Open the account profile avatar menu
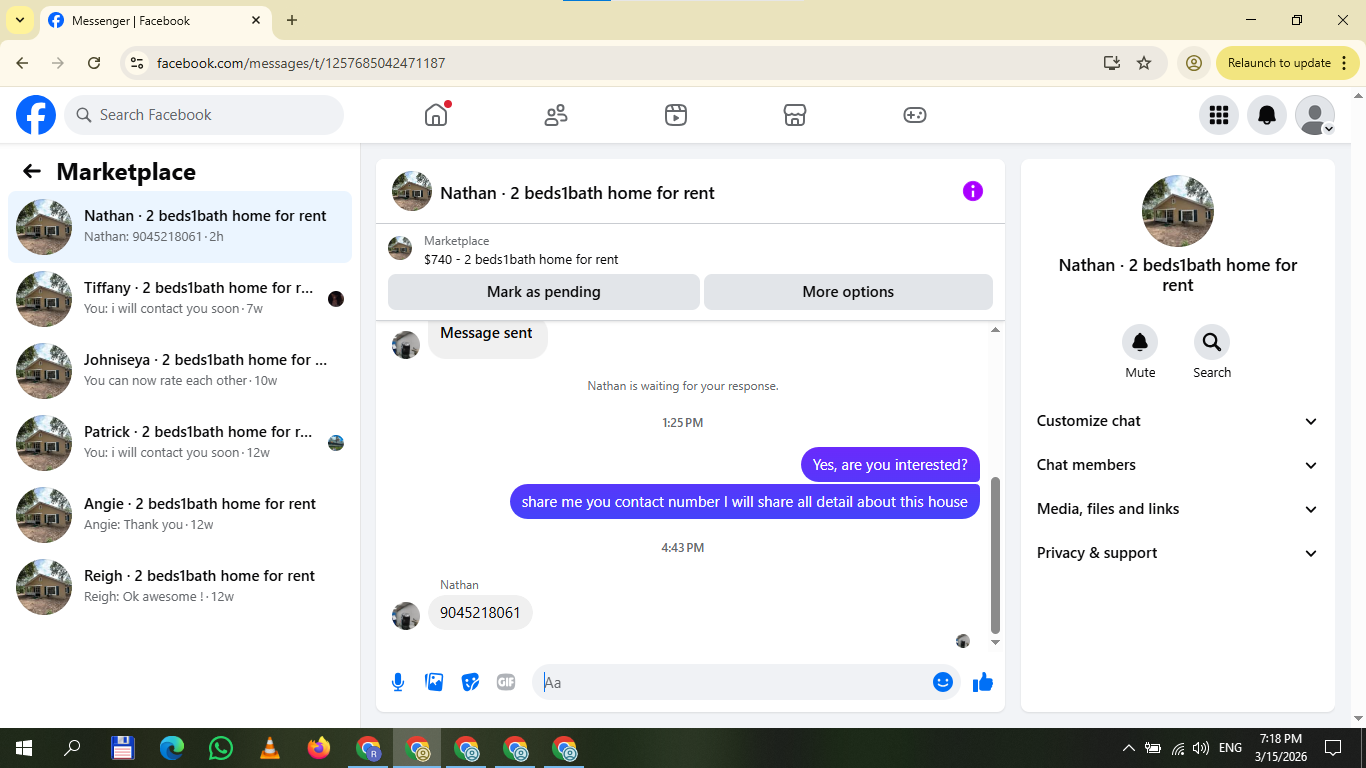The height and width of the screenshot is (768, 1366). click(x=1315, y=115)
